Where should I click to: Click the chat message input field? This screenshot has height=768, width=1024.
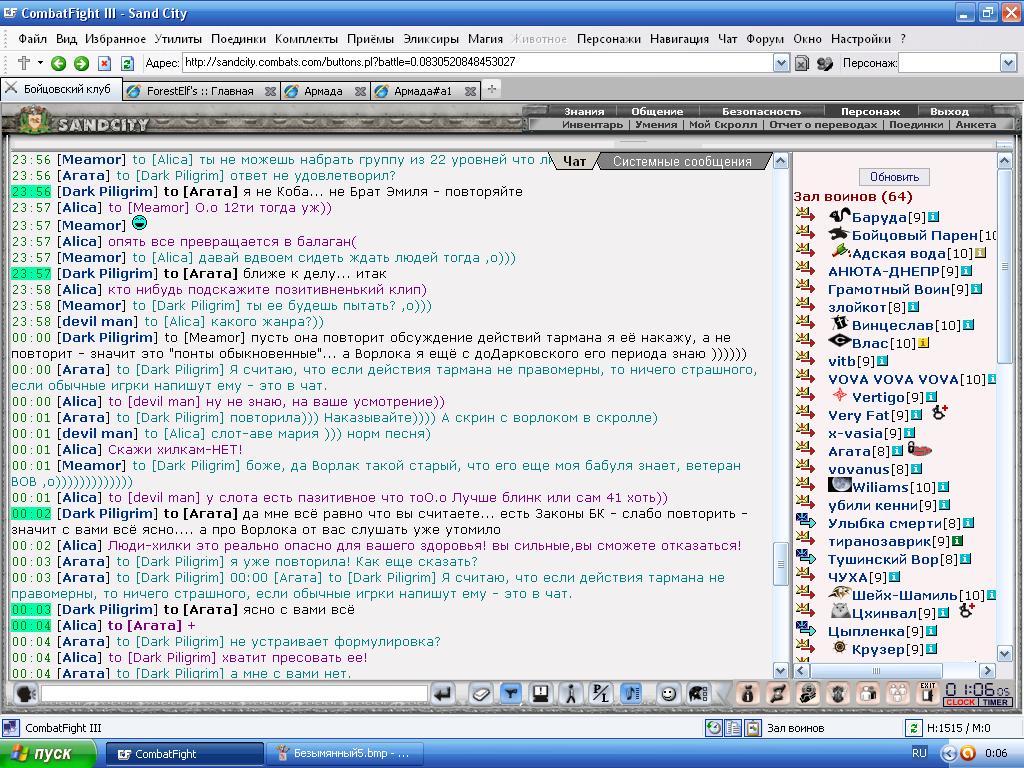click(x=234, y=694)
